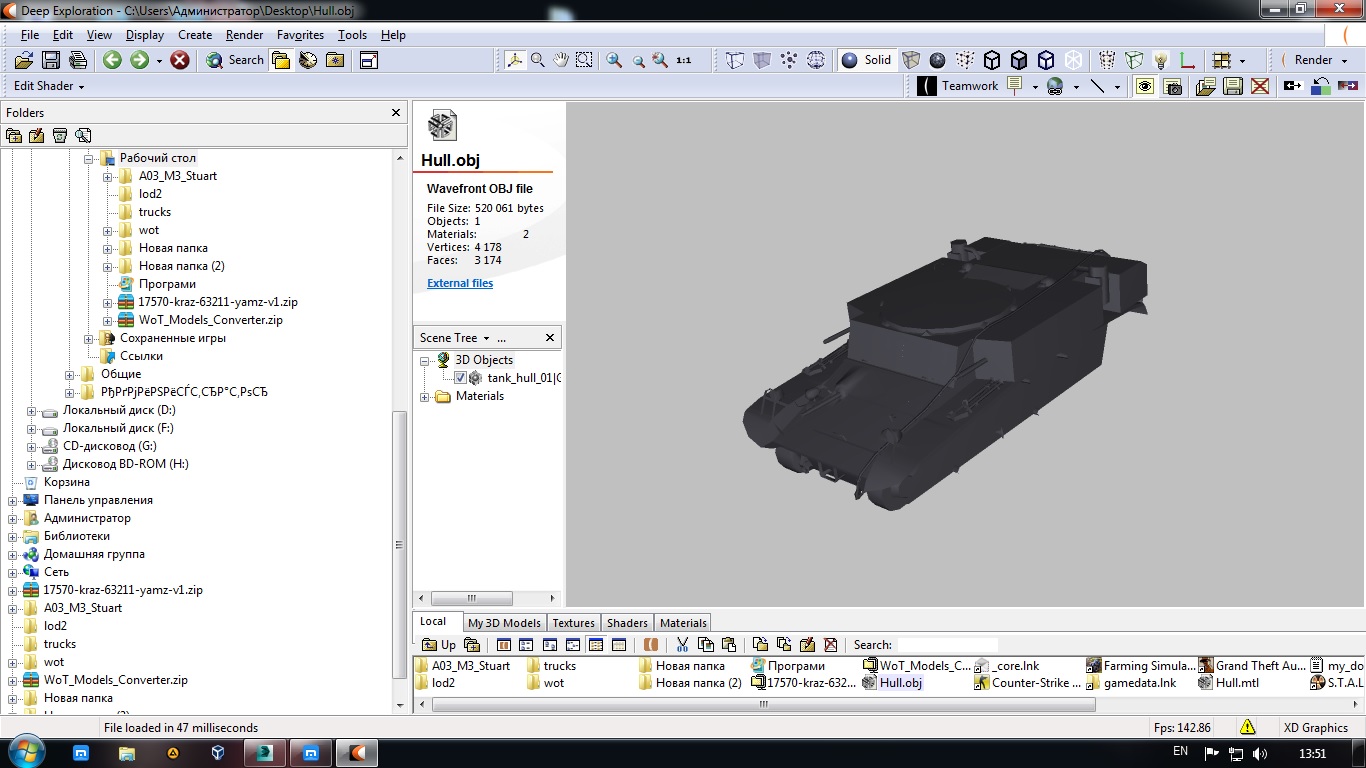Click the camera snapshot icon
The width and height of the screenshot is (1366, 768).
coord(1173,86)
